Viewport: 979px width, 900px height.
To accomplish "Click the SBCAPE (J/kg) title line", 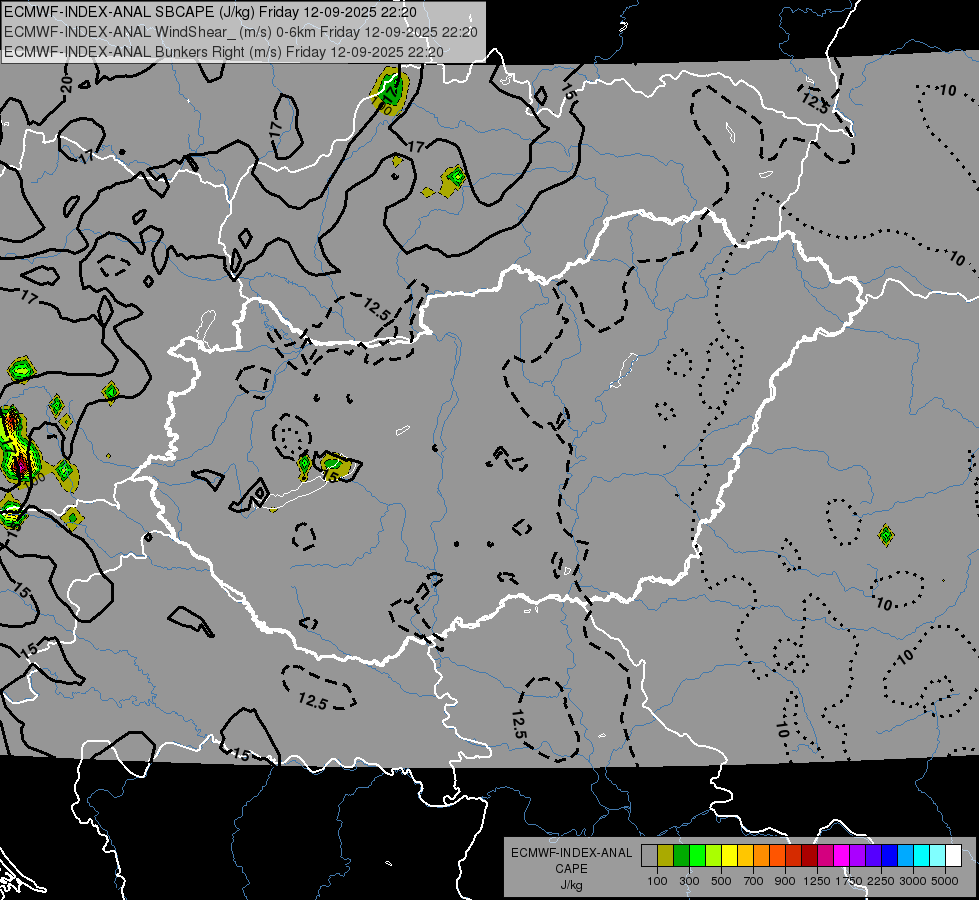I will (x=210, y=12).
